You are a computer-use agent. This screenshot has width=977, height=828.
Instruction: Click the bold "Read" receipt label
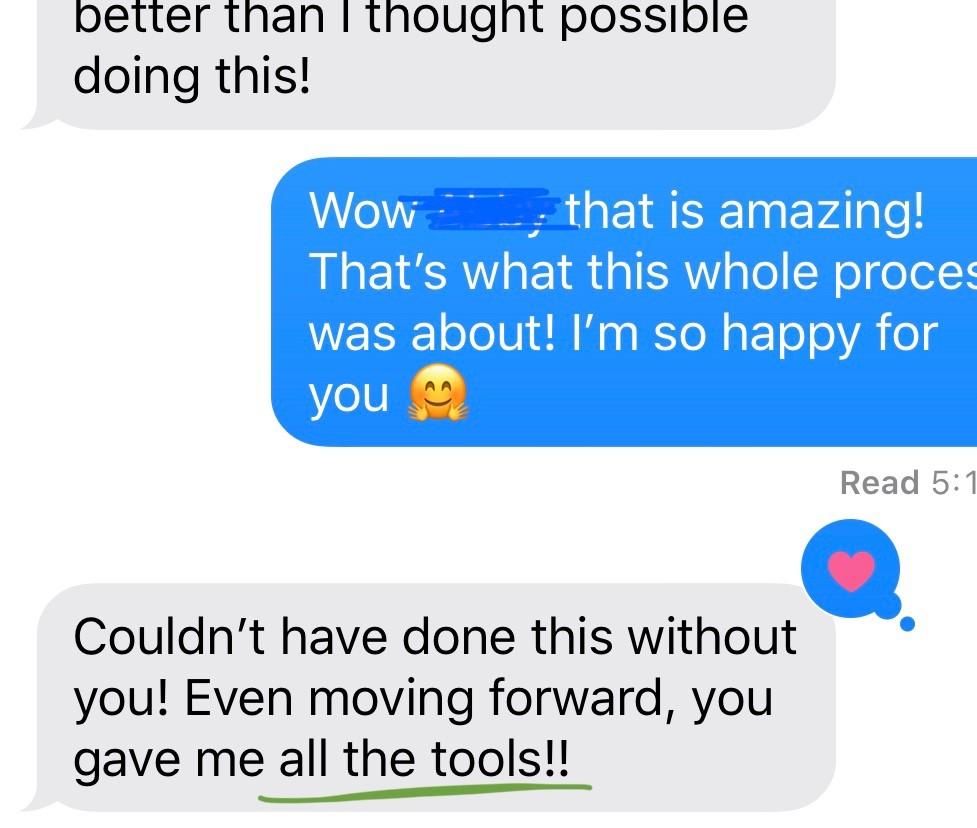(879, 483)
